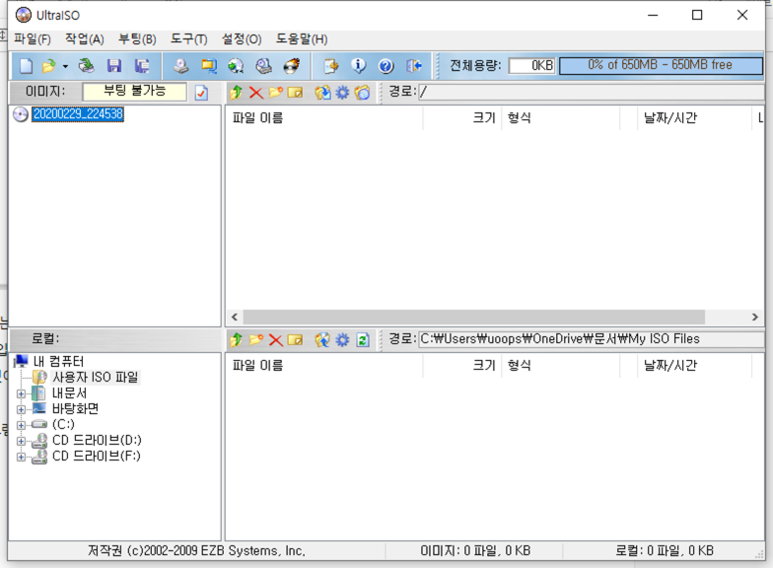The image size is (773, 568).
Task: Click the 부팅 불가능 boot status box
Action: [x=135, y=92]
